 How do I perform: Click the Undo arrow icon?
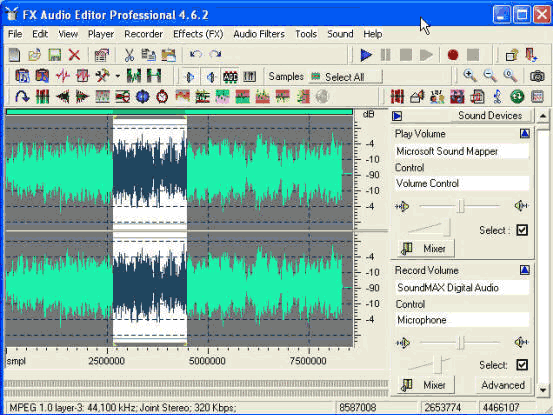[x=196, y=54]
